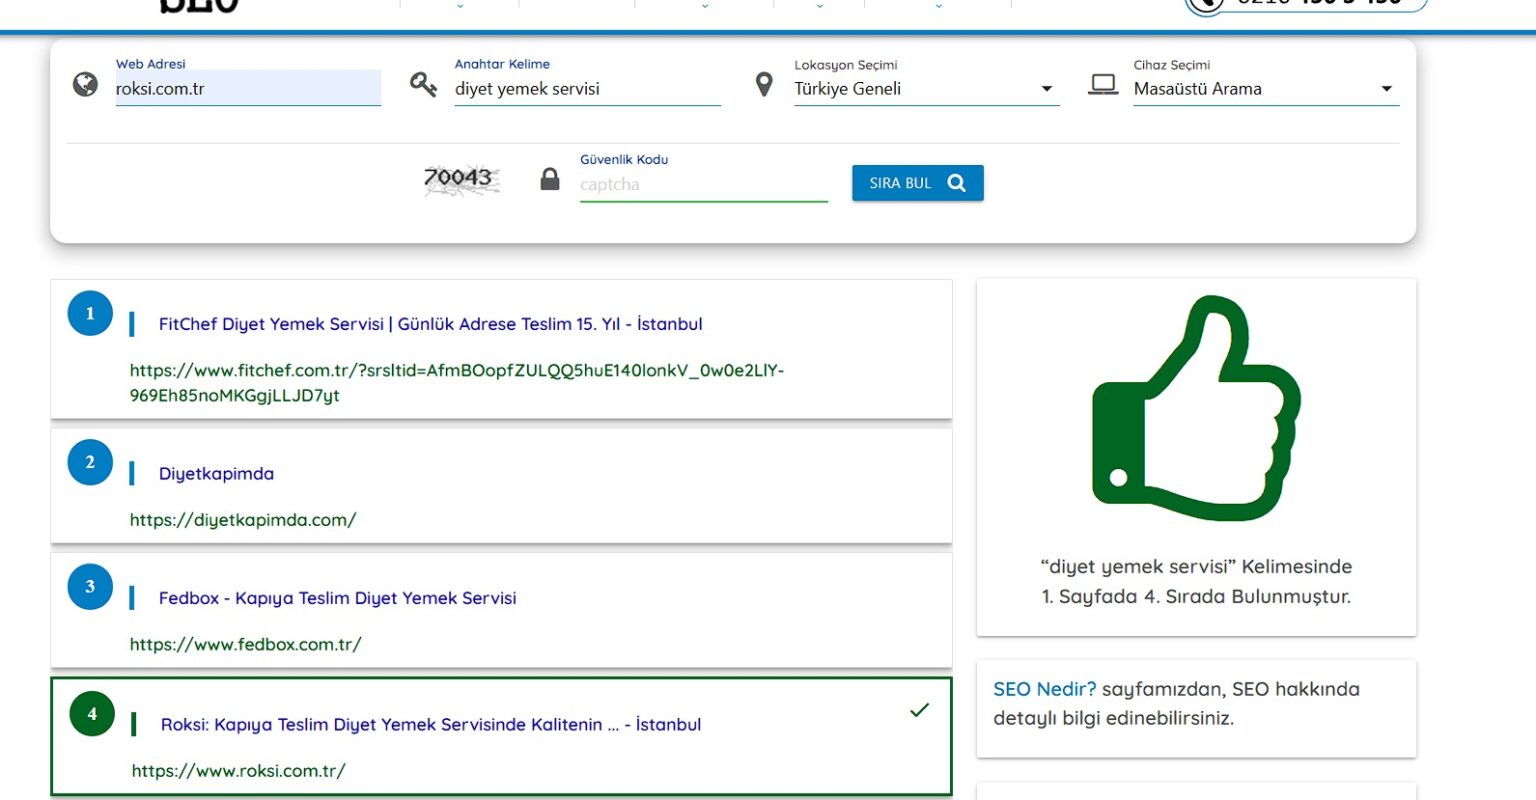This screenshot has width=1536, height=800.
Task: Click the blue number 1 badge
Action: click(x=90, y=314)
